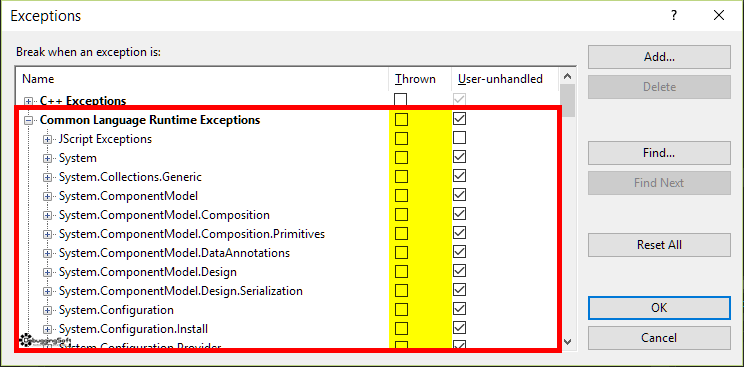Click the Thrown column header
The height and width of the screenshot is (367, 744).
pos(420,79)
